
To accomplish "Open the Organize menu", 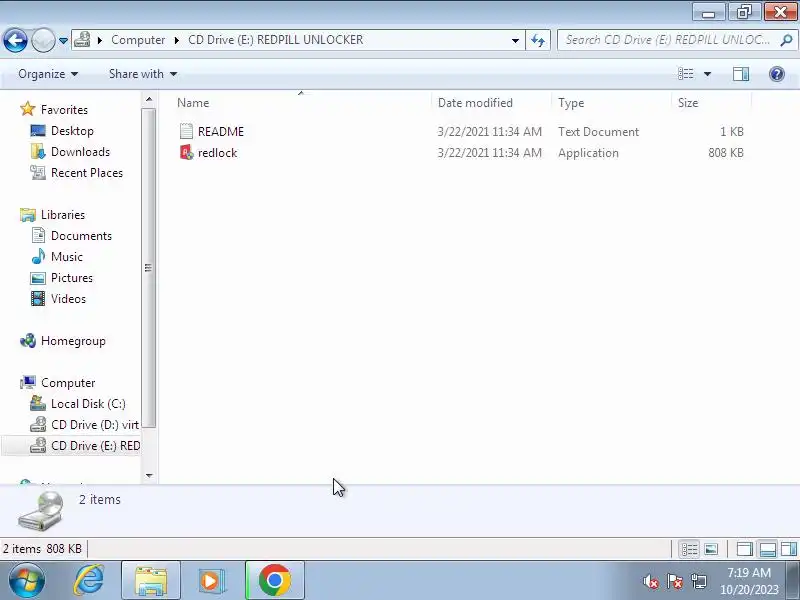I will point(48,74).
